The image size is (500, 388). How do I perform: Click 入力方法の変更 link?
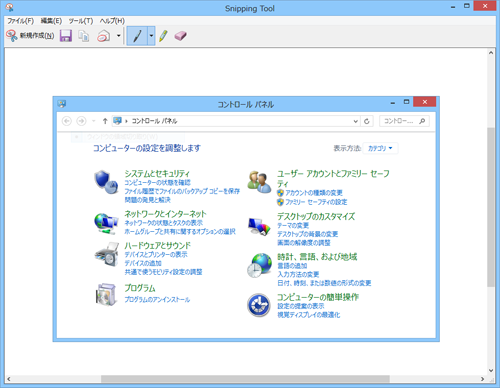[x=298, y=274]
